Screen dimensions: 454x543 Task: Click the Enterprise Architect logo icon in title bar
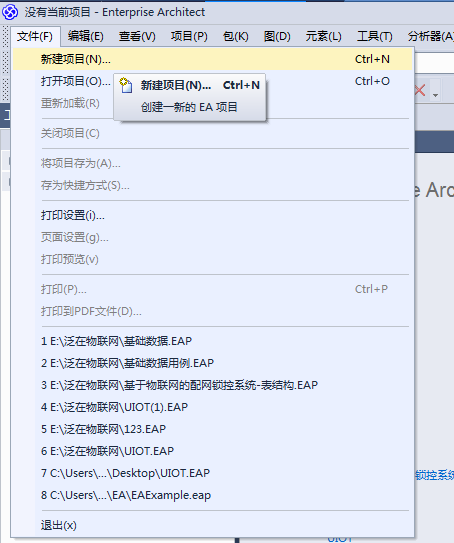[10, 12]
